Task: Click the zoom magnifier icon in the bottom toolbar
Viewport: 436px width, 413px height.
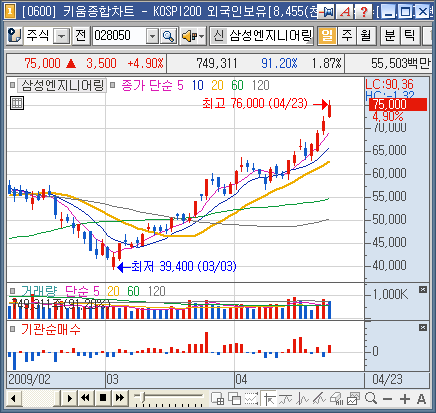Action: (x=371, y=398)
